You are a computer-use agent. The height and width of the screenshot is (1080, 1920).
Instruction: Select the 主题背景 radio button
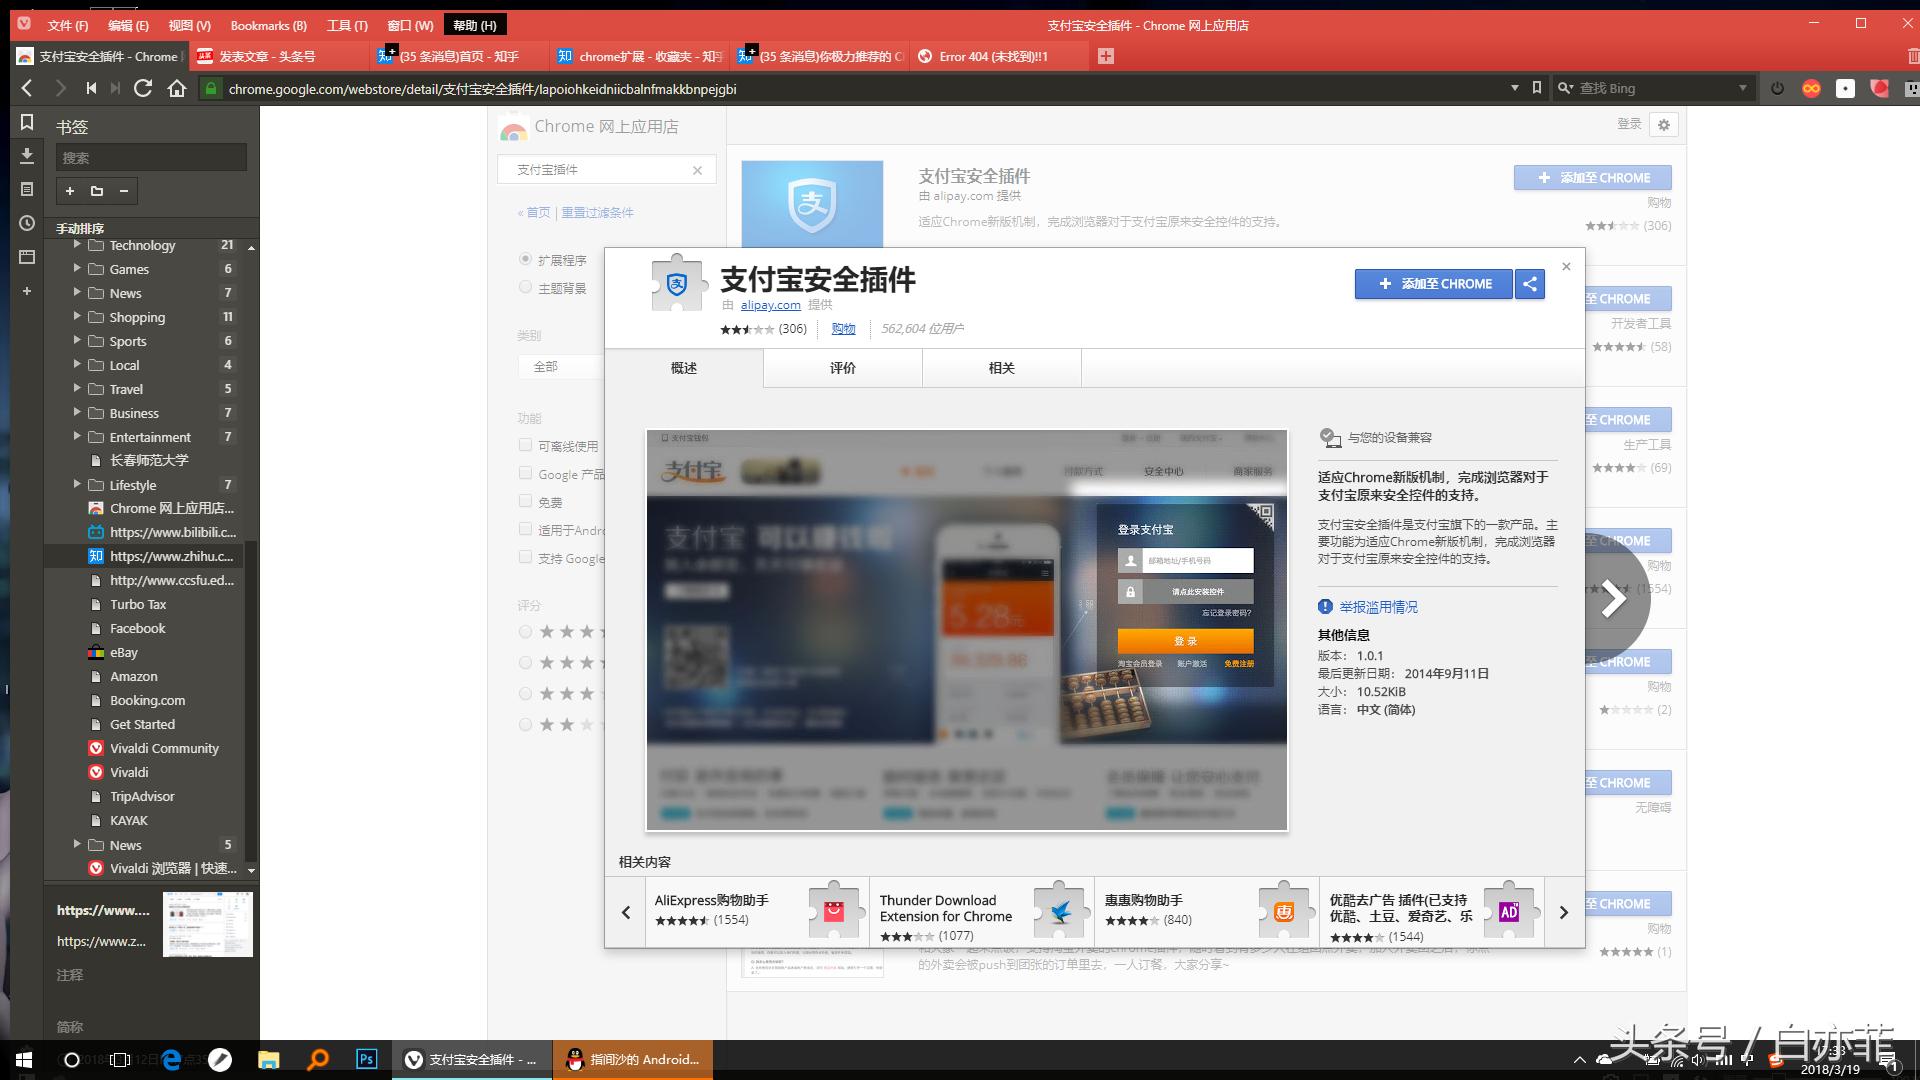point(525,287)
